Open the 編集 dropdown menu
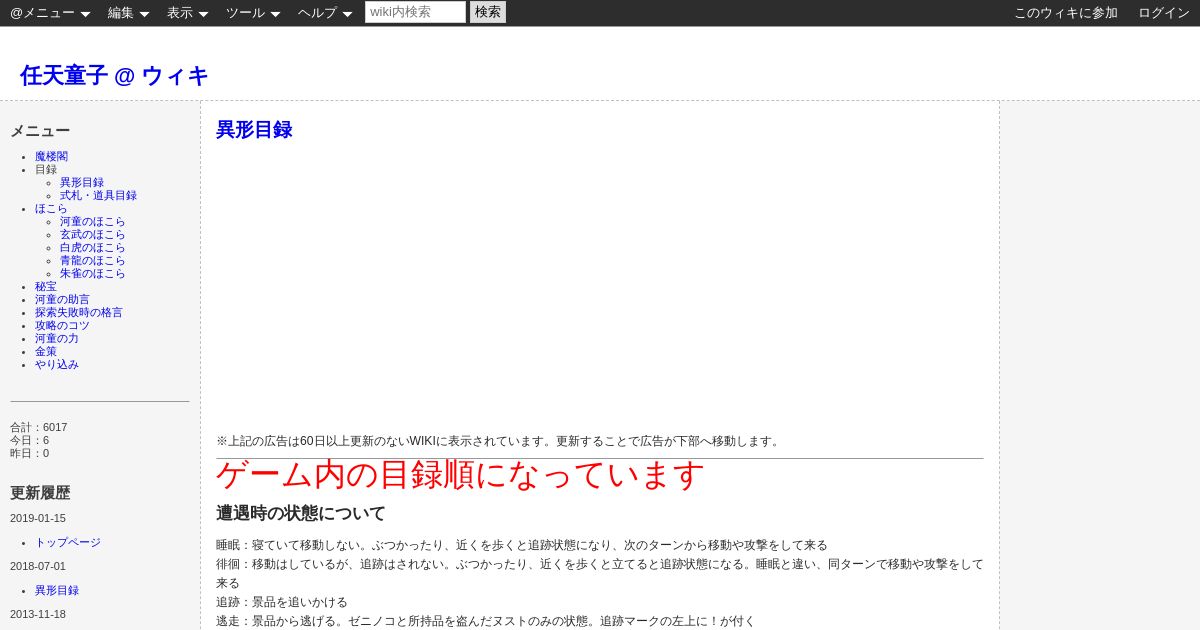Viewport: 1200px width, 630px height. tap(128, 13)
